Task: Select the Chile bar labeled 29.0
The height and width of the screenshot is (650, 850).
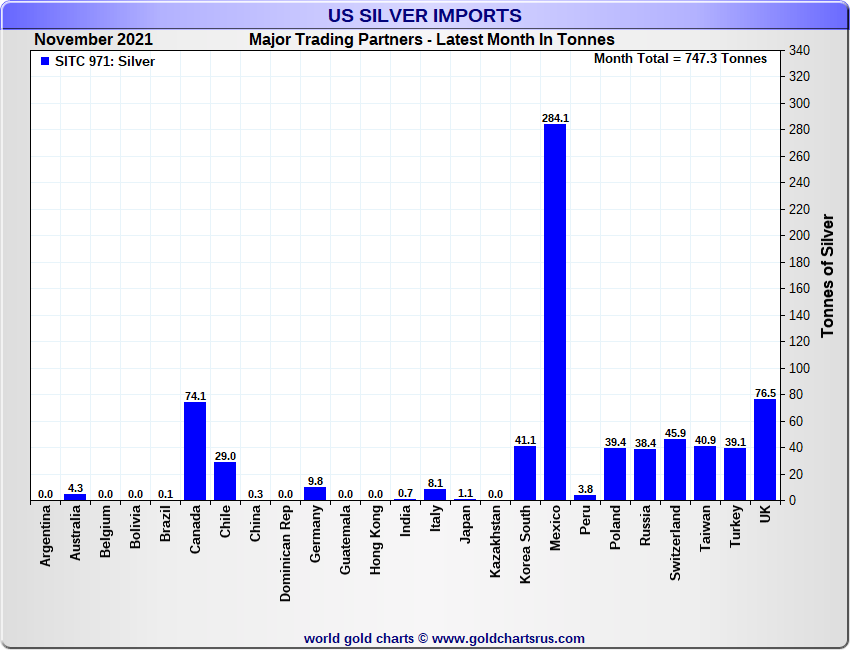Action: click(225, 481)
